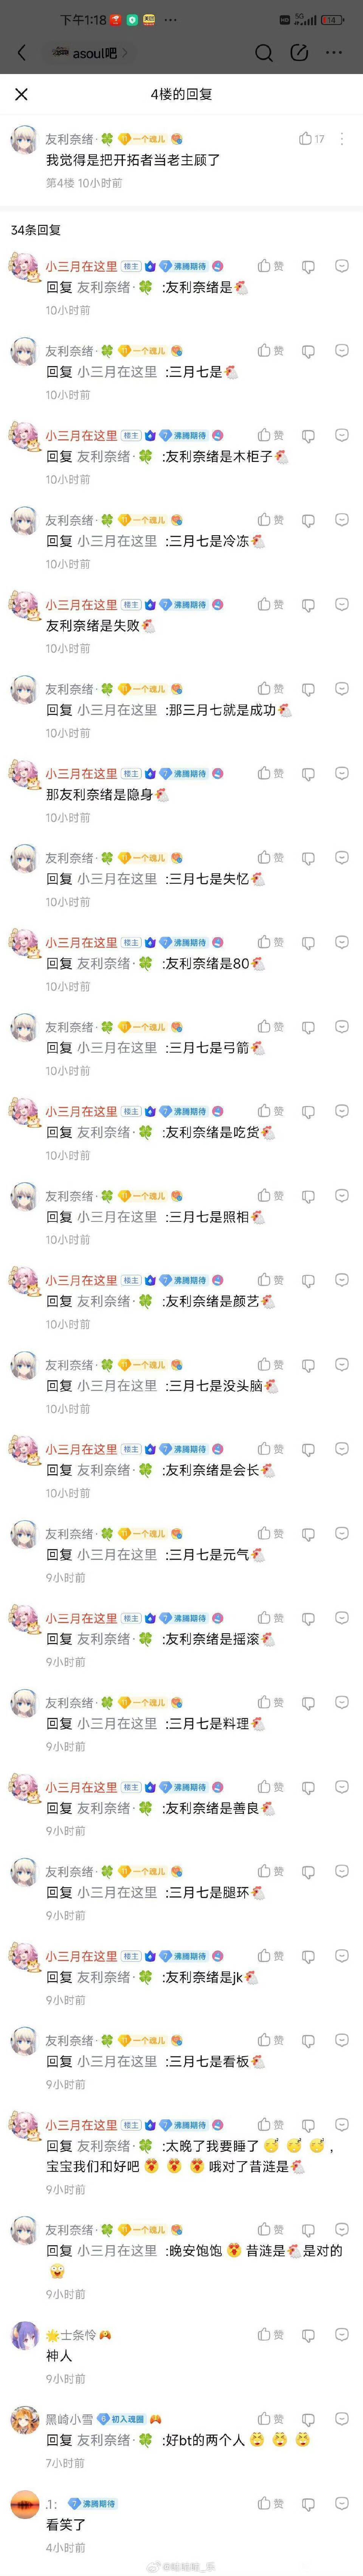The image size is (363, 2576).
Task: Tap 士条怜's avatar next to 神人
Action: coord(24,2337)
